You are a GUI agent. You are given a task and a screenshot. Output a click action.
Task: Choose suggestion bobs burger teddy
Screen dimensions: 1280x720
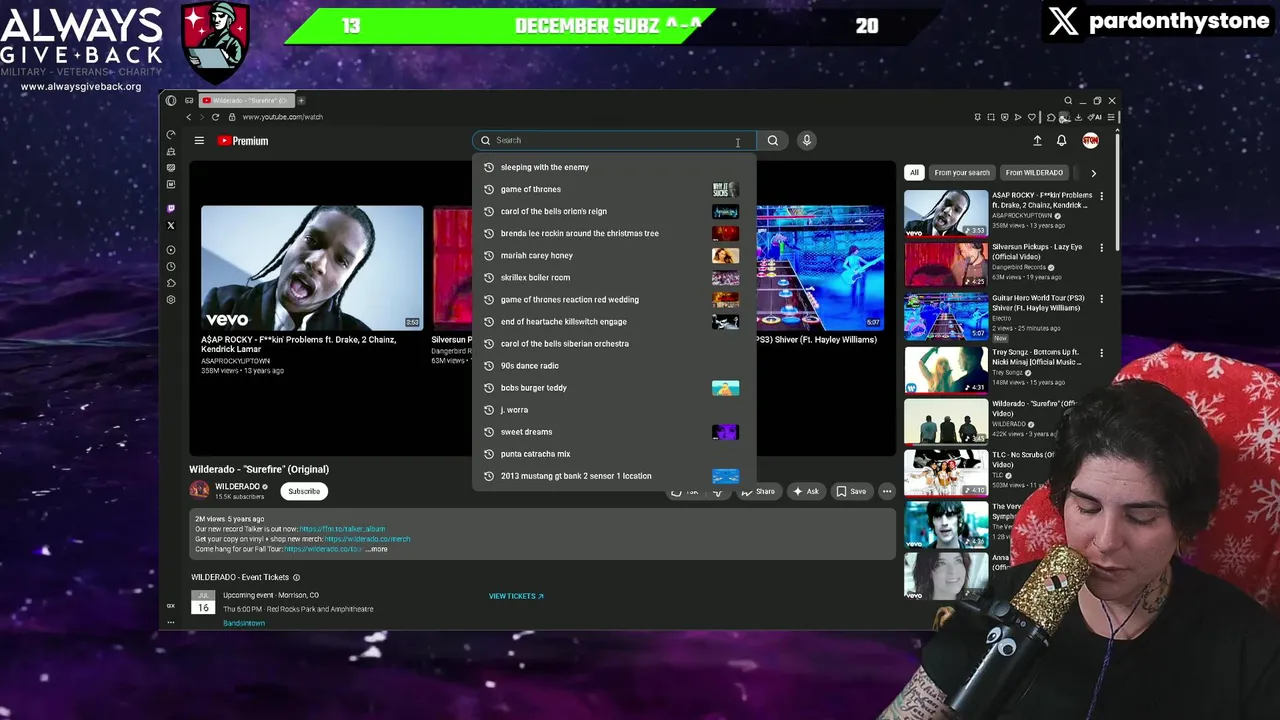614,387
